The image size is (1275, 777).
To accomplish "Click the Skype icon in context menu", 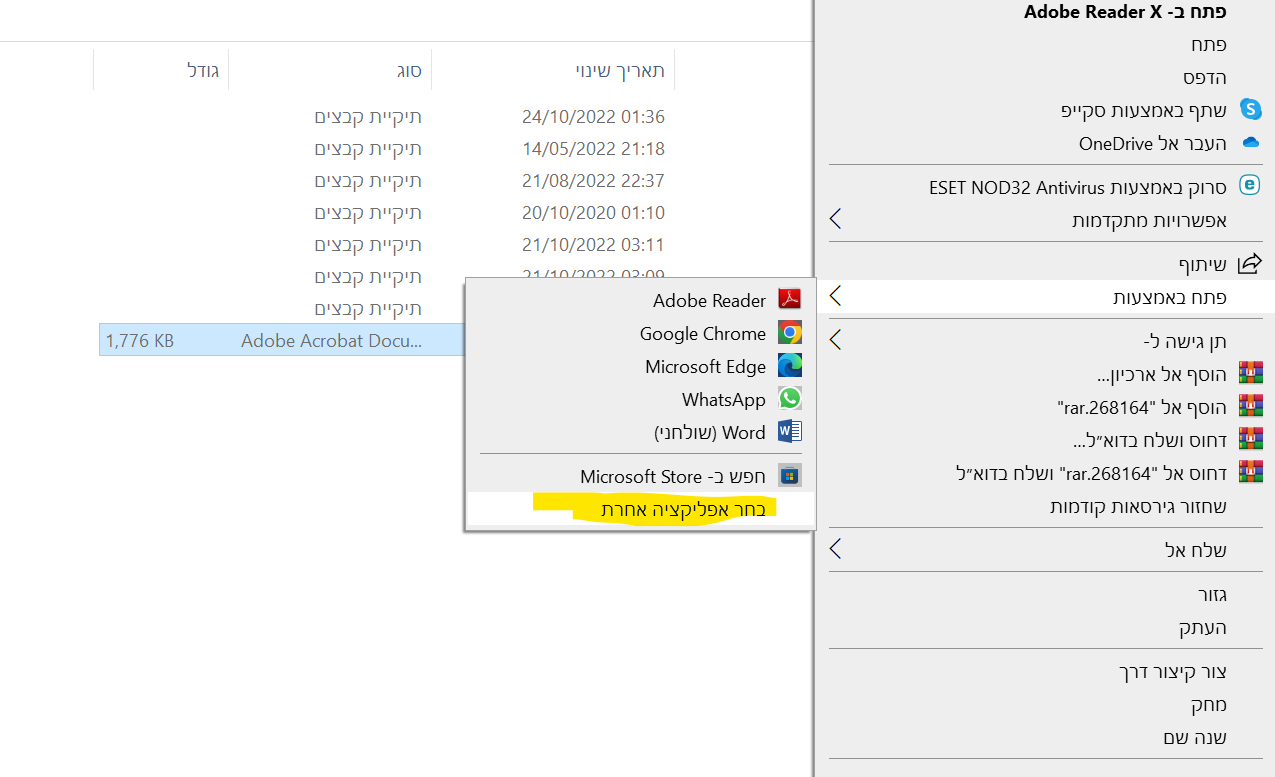I will (1250, 109).
